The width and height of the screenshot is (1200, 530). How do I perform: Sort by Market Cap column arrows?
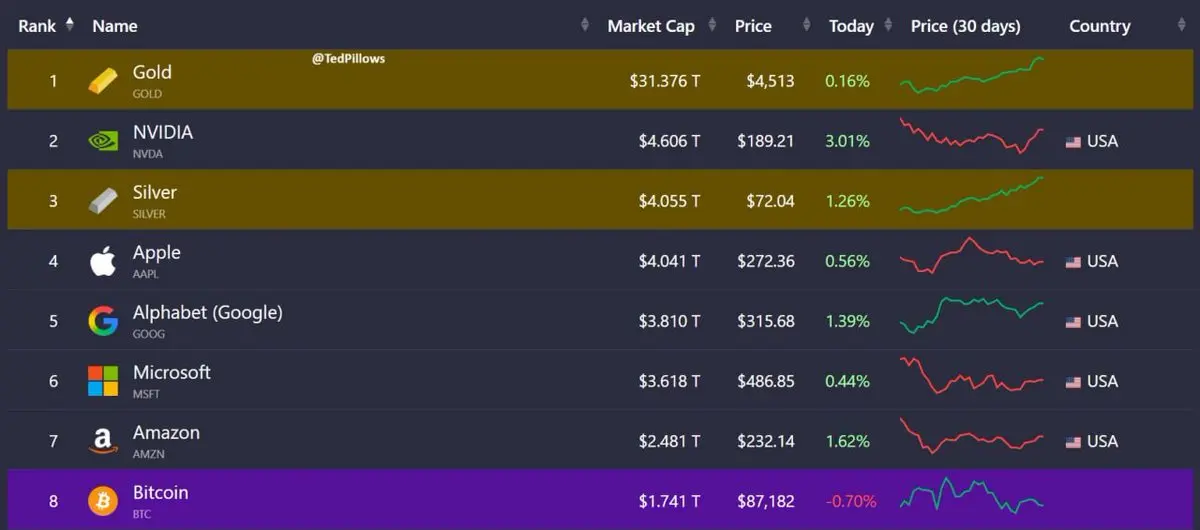click(x=713, y=26)
